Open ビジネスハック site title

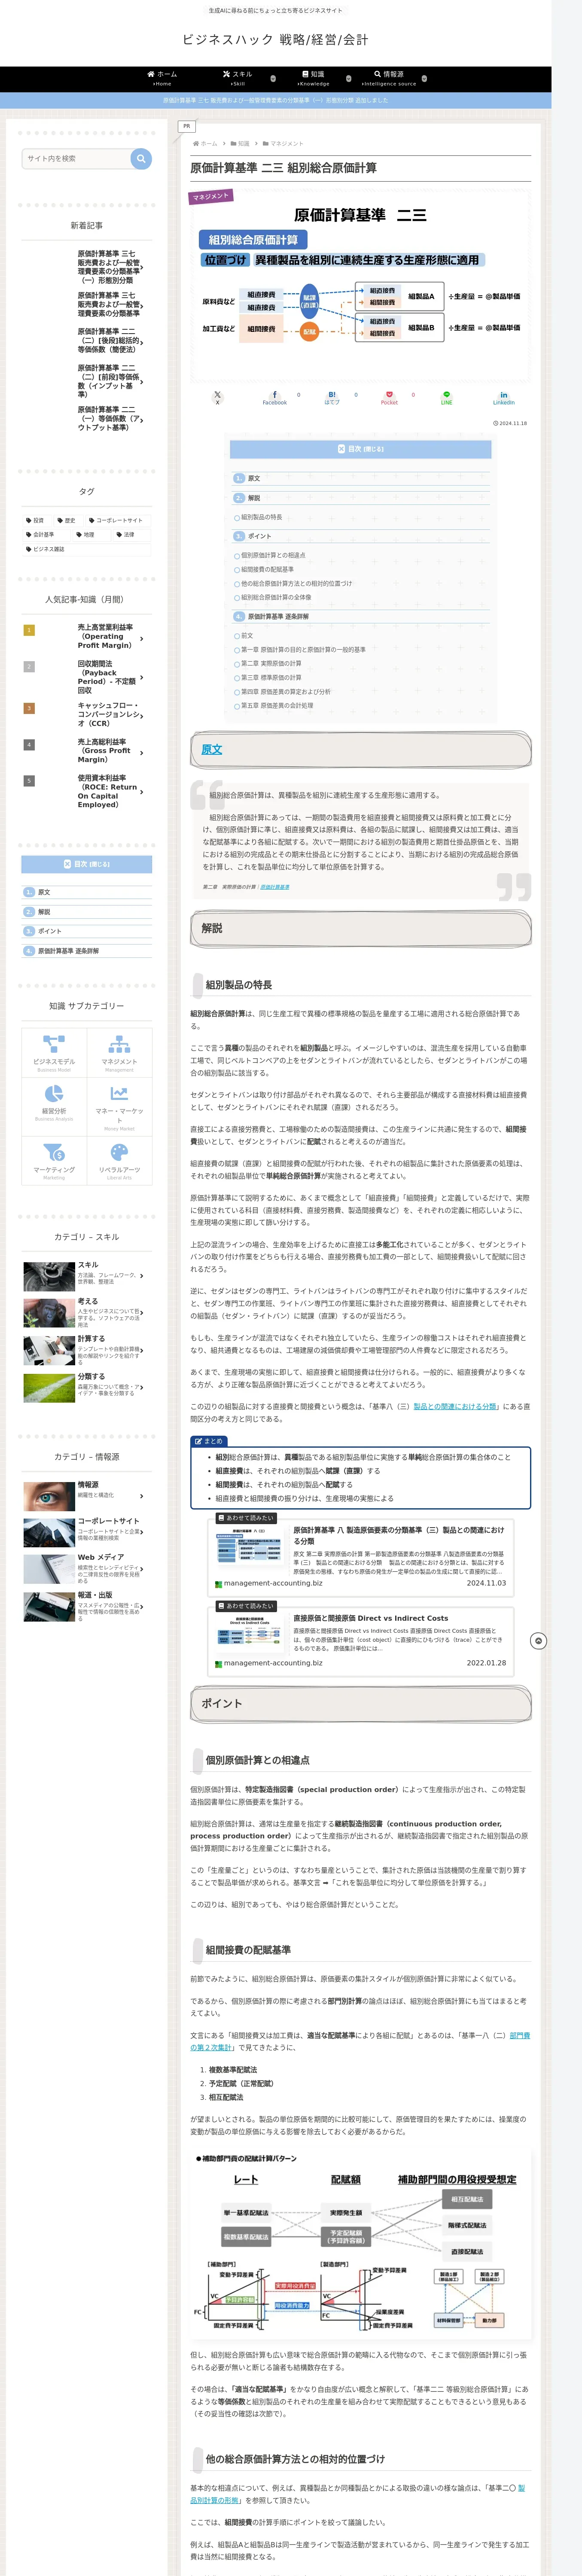[275, 40]
